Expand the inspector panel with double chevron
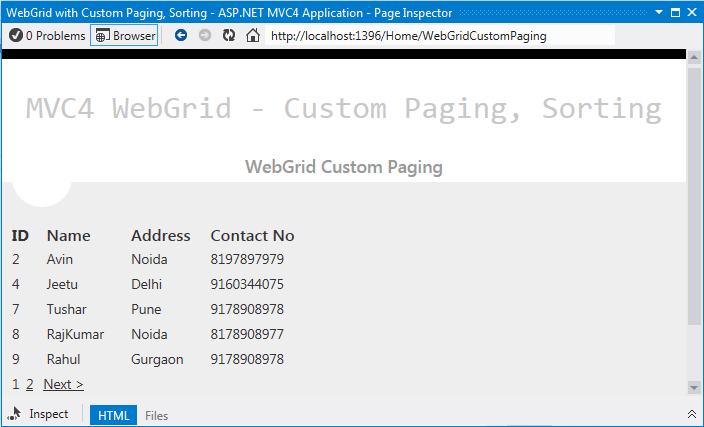This screenshot has height=427, width=704. 691,414
